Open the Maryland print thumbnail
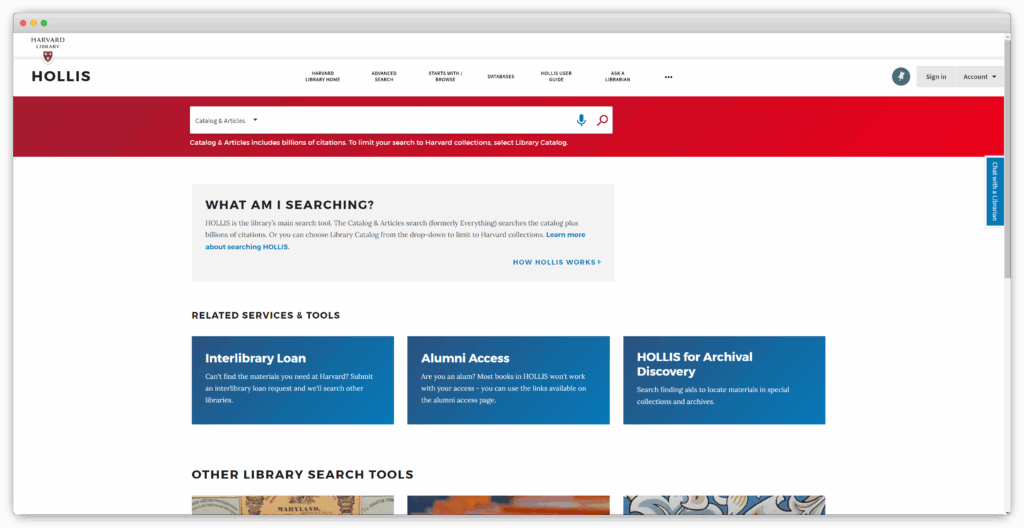Viewport: 1024px width, 528px height. pos(293,504)
